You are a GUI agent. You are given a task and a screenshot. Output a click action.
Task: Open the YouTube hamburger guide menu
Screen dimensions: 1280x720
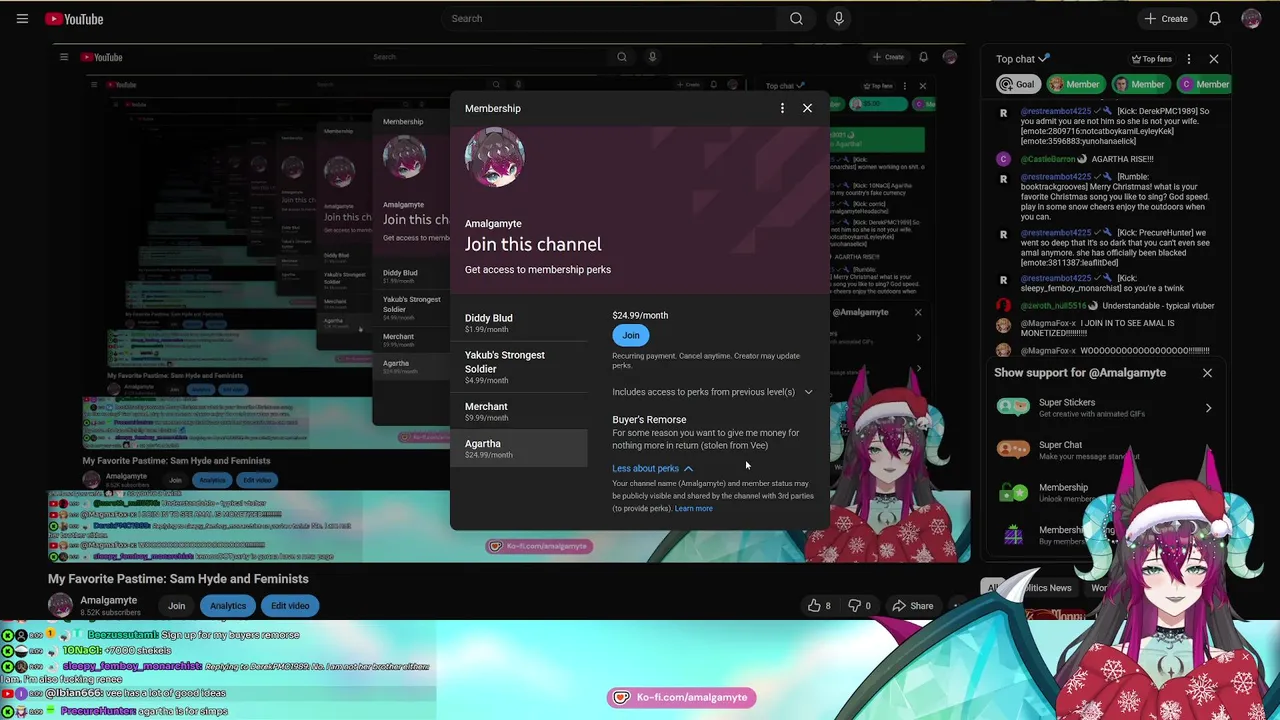click(x=22, y=19)
